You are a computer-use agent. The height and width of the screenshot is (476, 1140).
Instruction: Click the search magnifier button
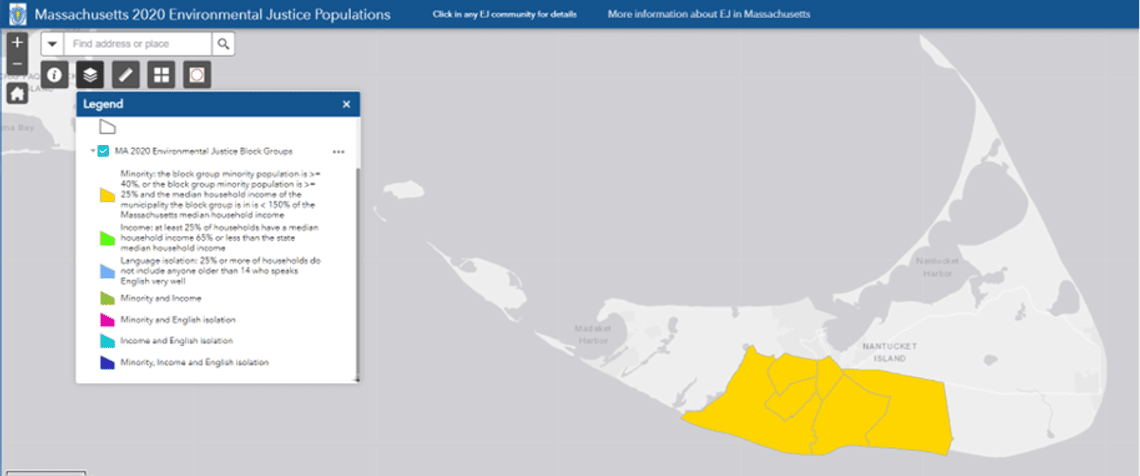(224, 44)
